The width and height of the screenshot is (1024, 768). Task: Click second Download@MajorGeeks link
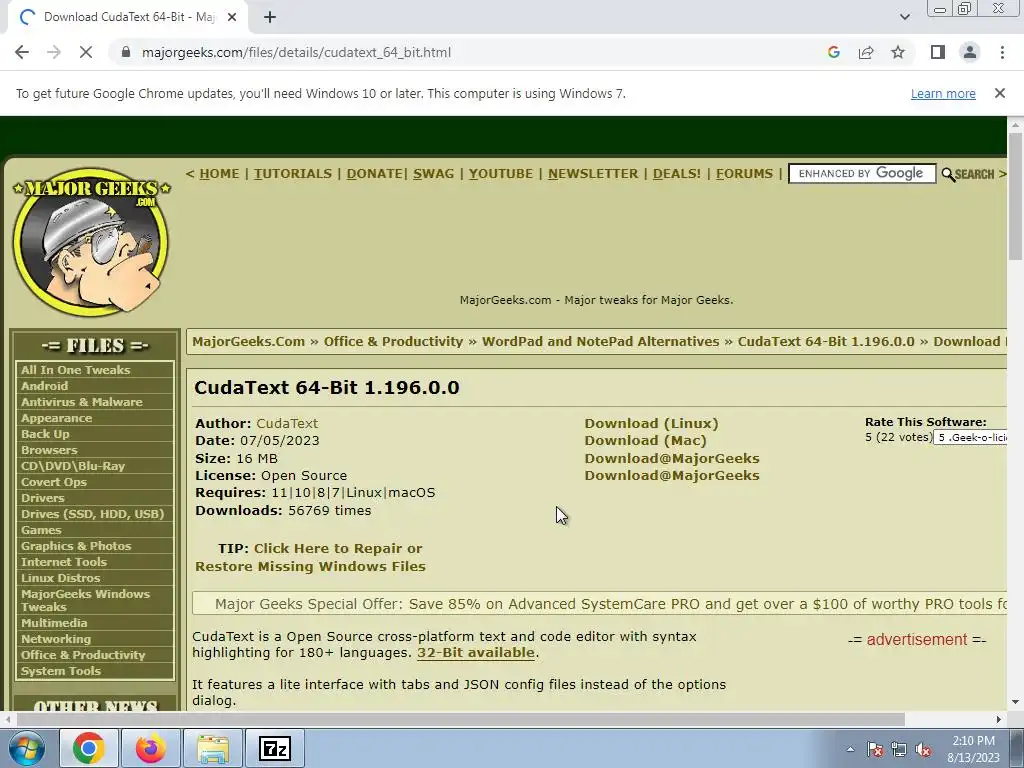[x=672, y=475]
